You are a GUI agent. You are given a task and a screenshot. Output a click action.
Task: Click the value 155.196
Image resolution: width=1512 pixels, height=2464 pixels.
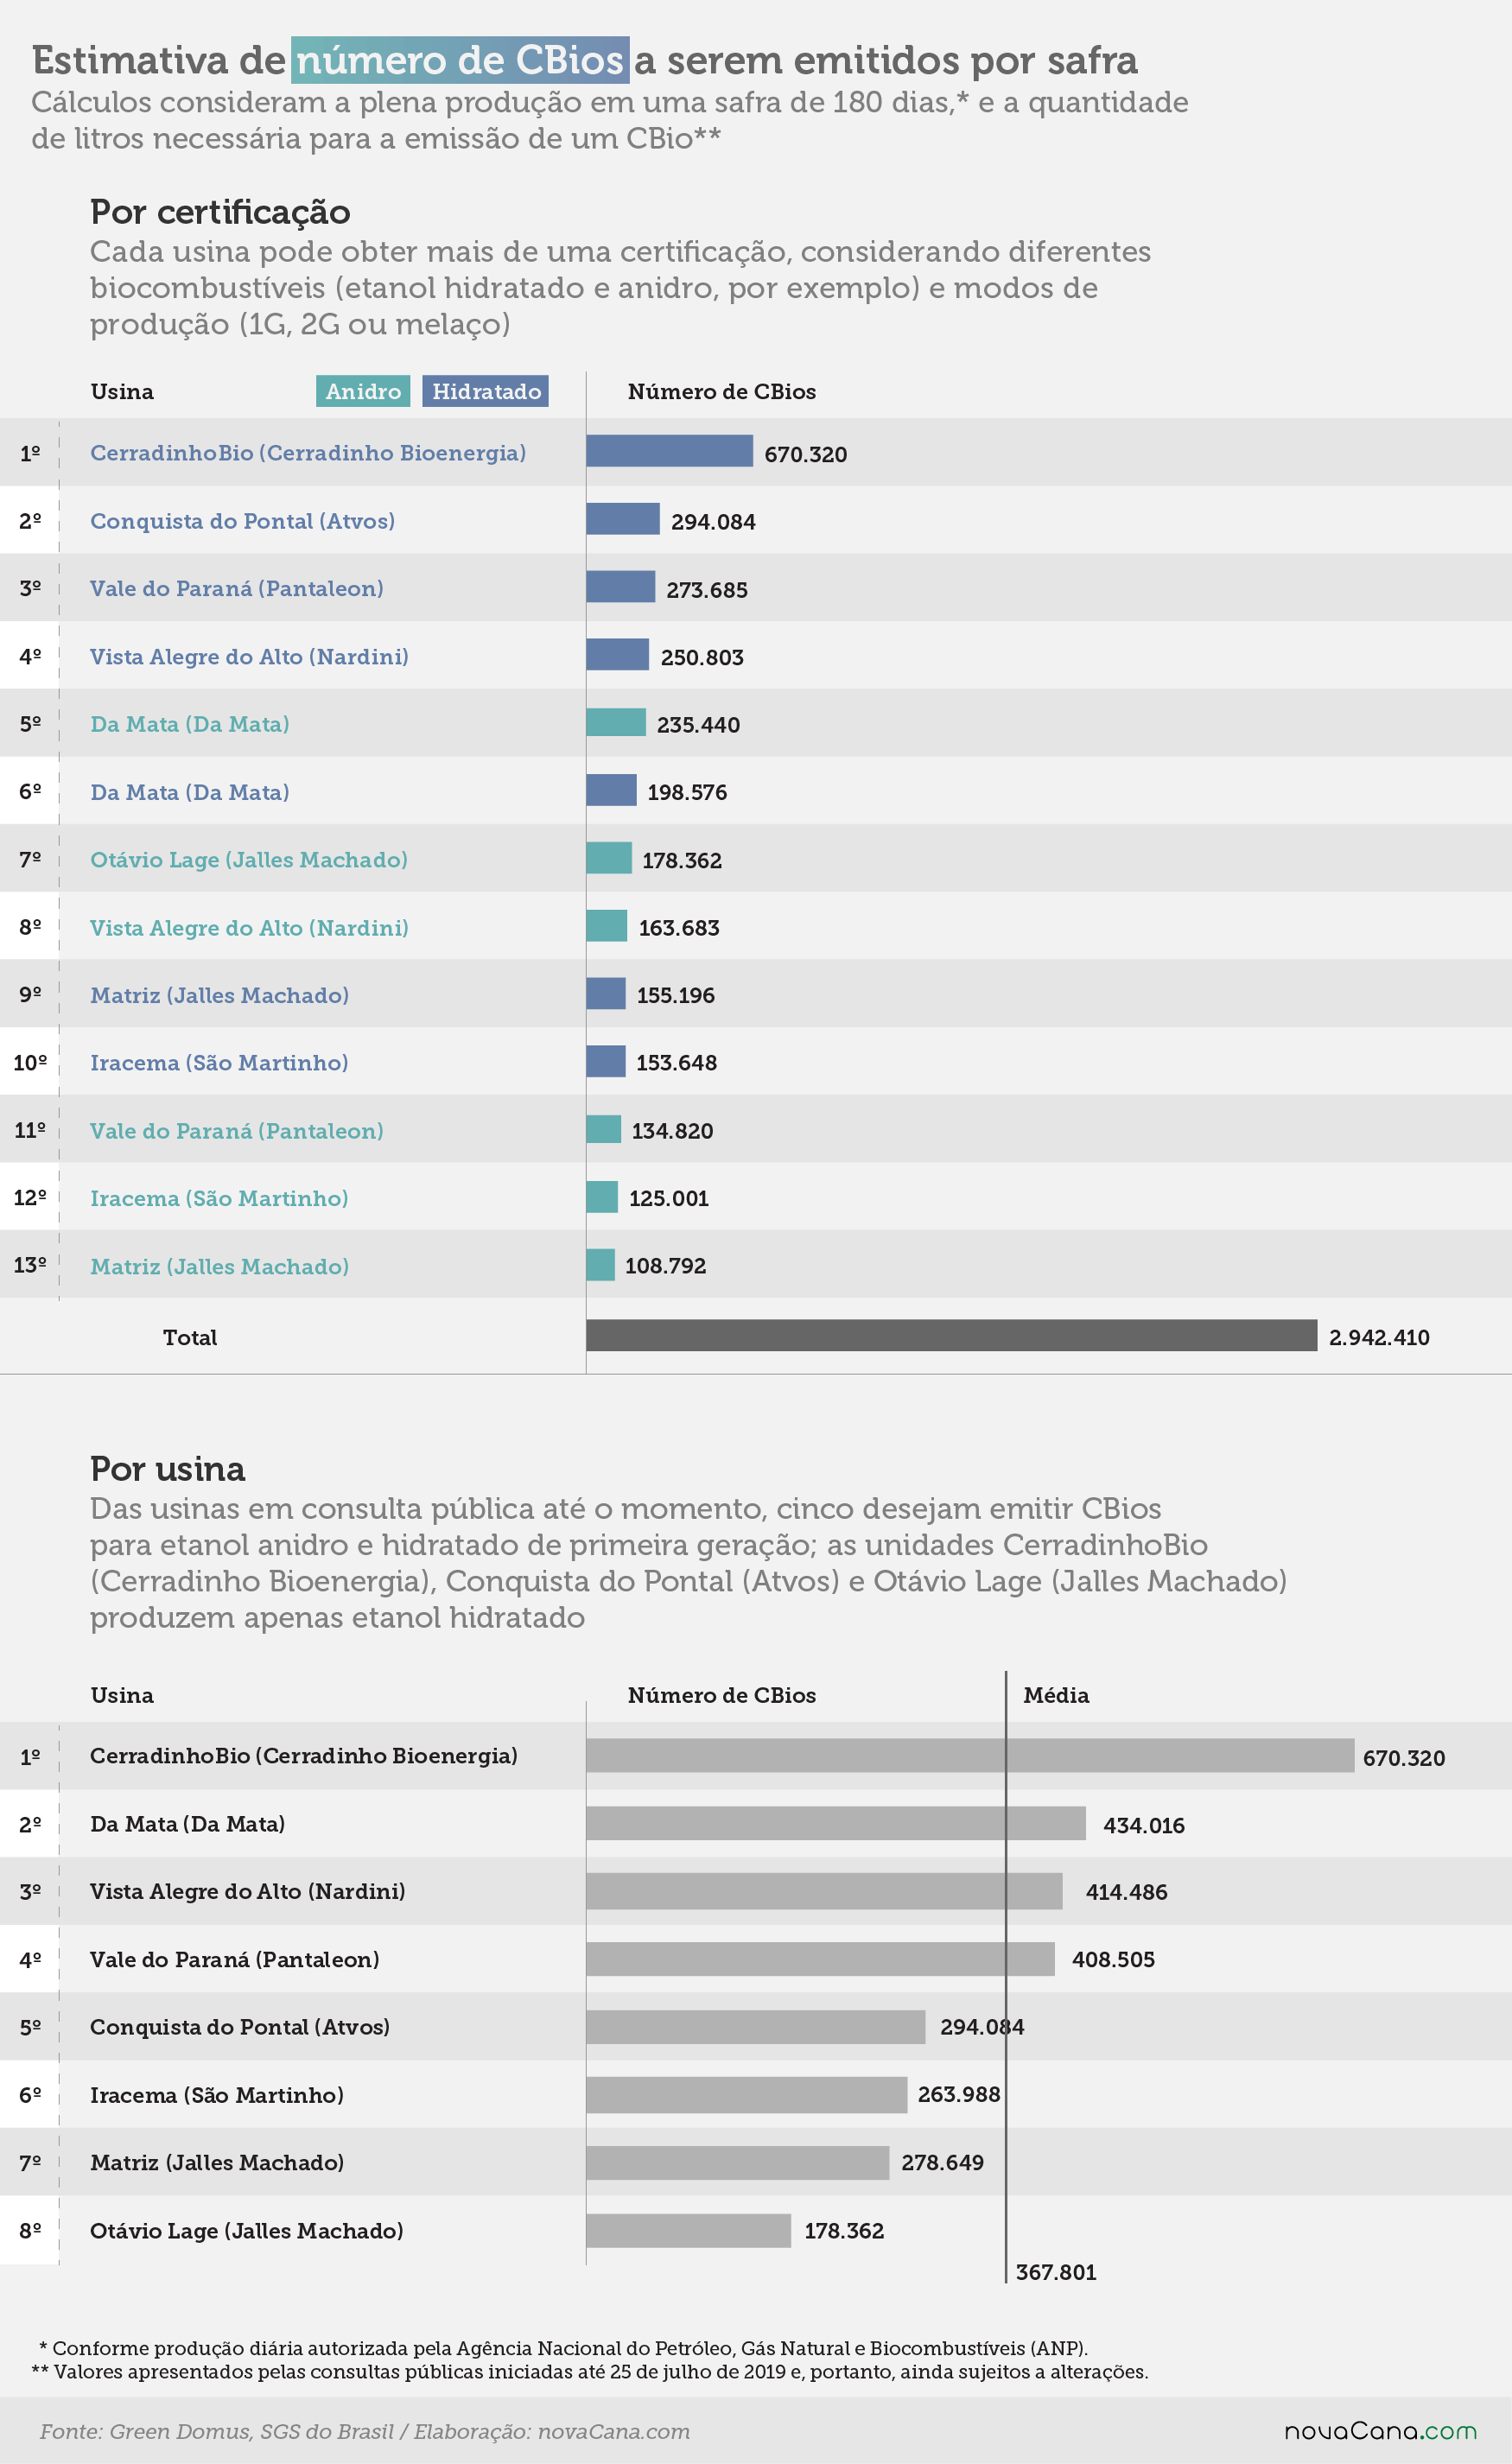click(x=676, y=995)
